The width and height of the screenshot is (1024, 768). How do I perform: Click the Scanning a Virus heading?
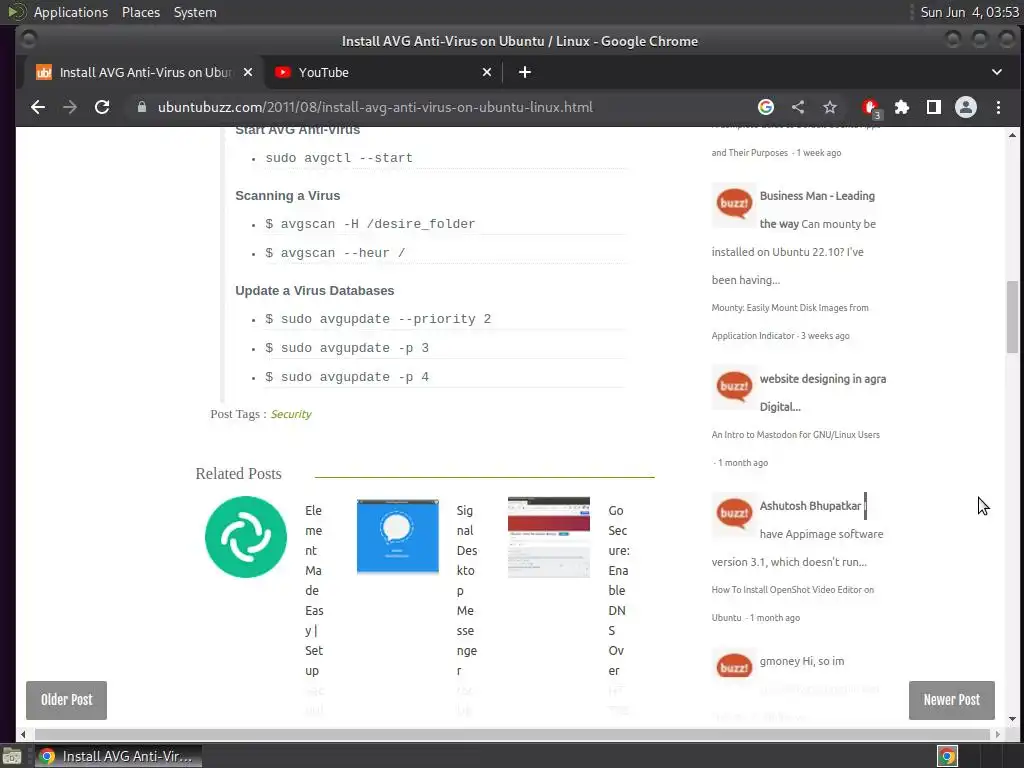(x=287, y=196)
